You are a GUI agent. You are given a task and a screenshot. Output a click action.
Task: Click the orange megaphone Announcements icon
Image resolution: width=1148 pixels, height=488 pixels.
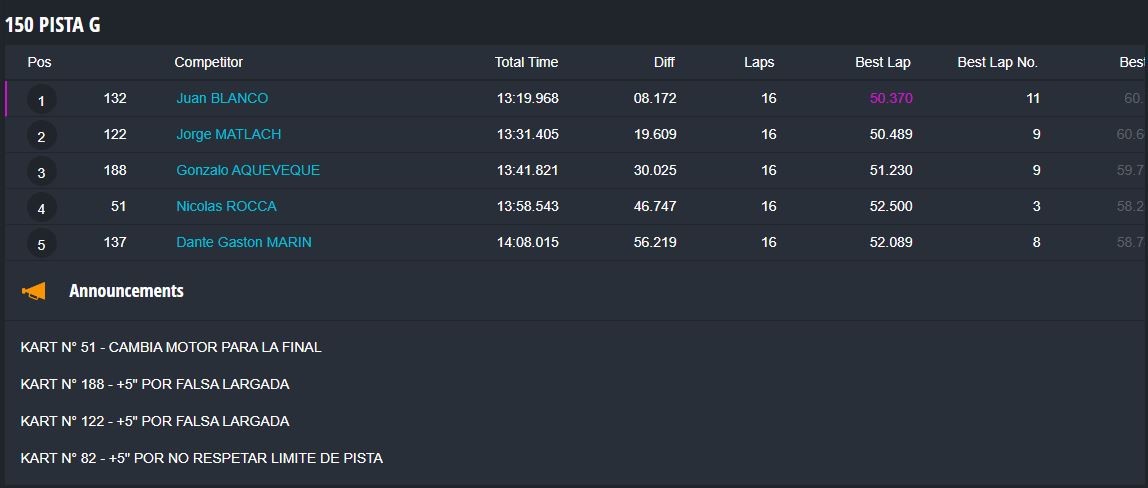[x=34, y=291]
